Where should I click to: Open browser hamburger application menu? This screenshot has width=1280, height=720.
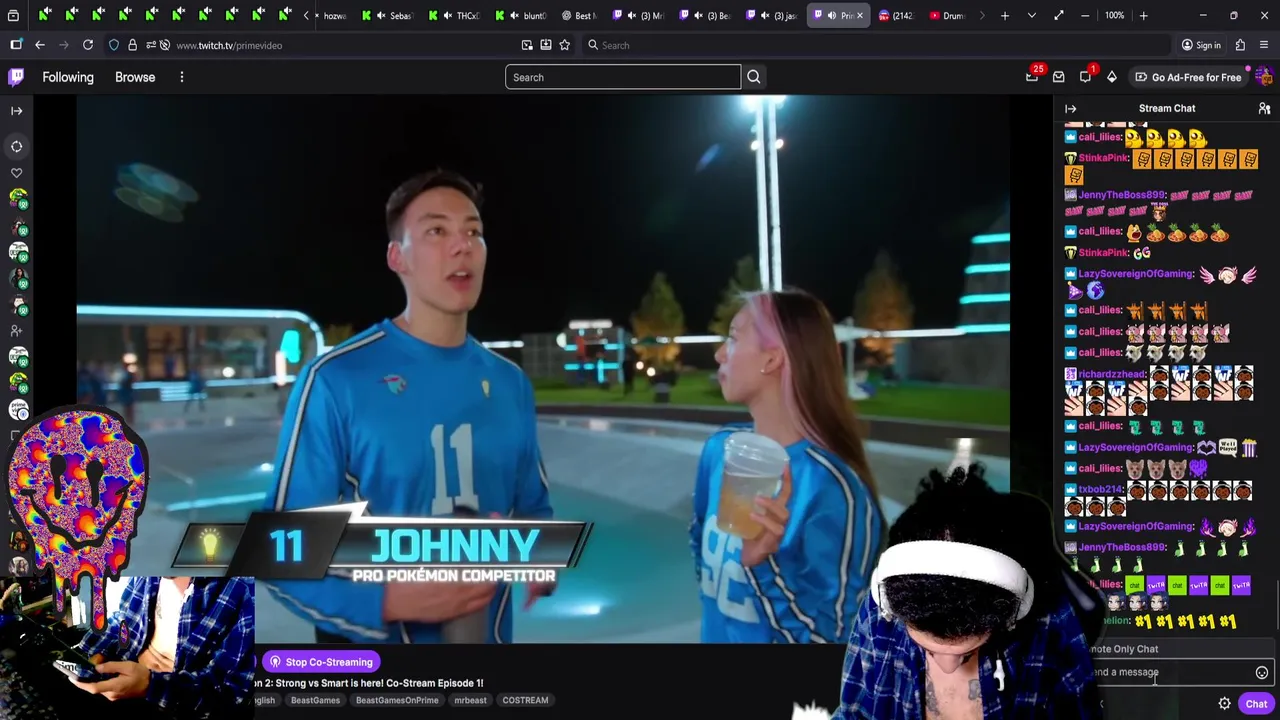coord(1265,45)
